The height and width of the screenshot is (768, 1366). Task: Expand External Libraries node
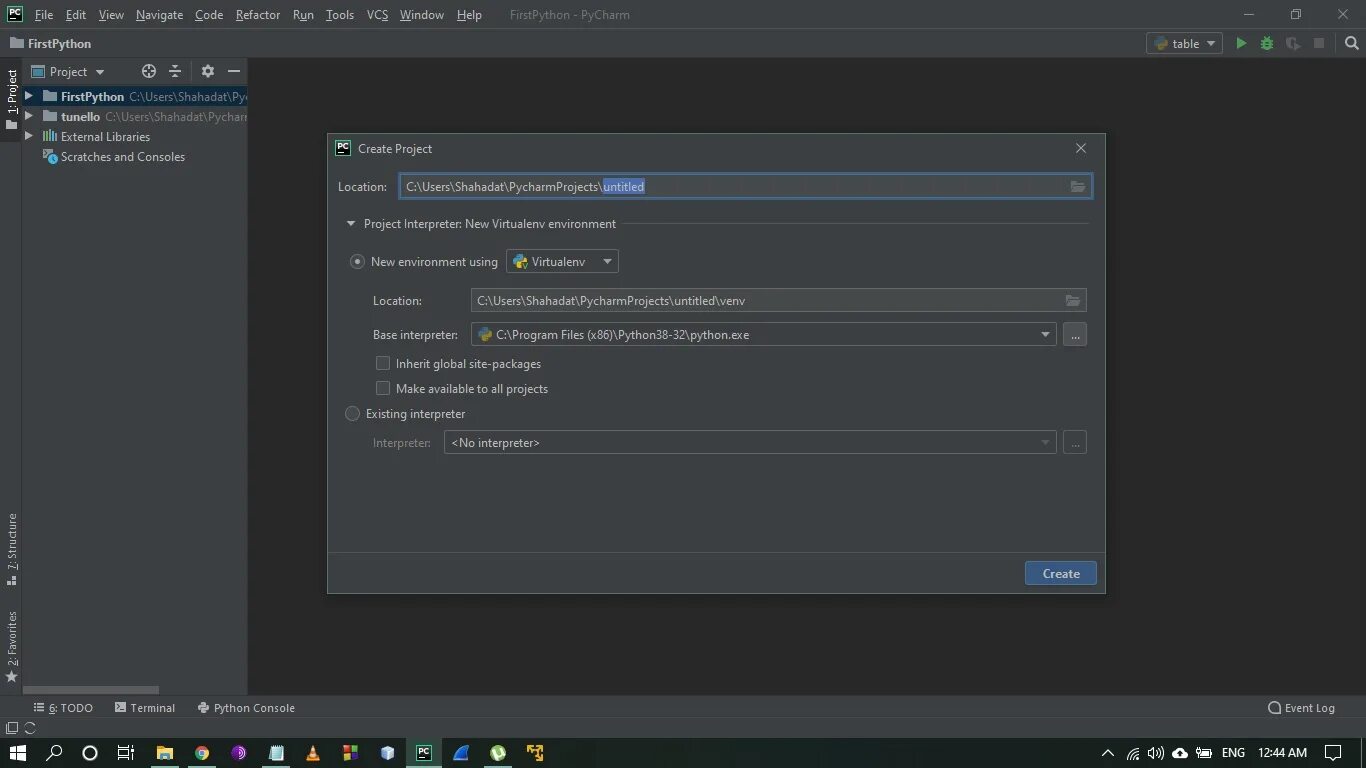pos(29,136)
